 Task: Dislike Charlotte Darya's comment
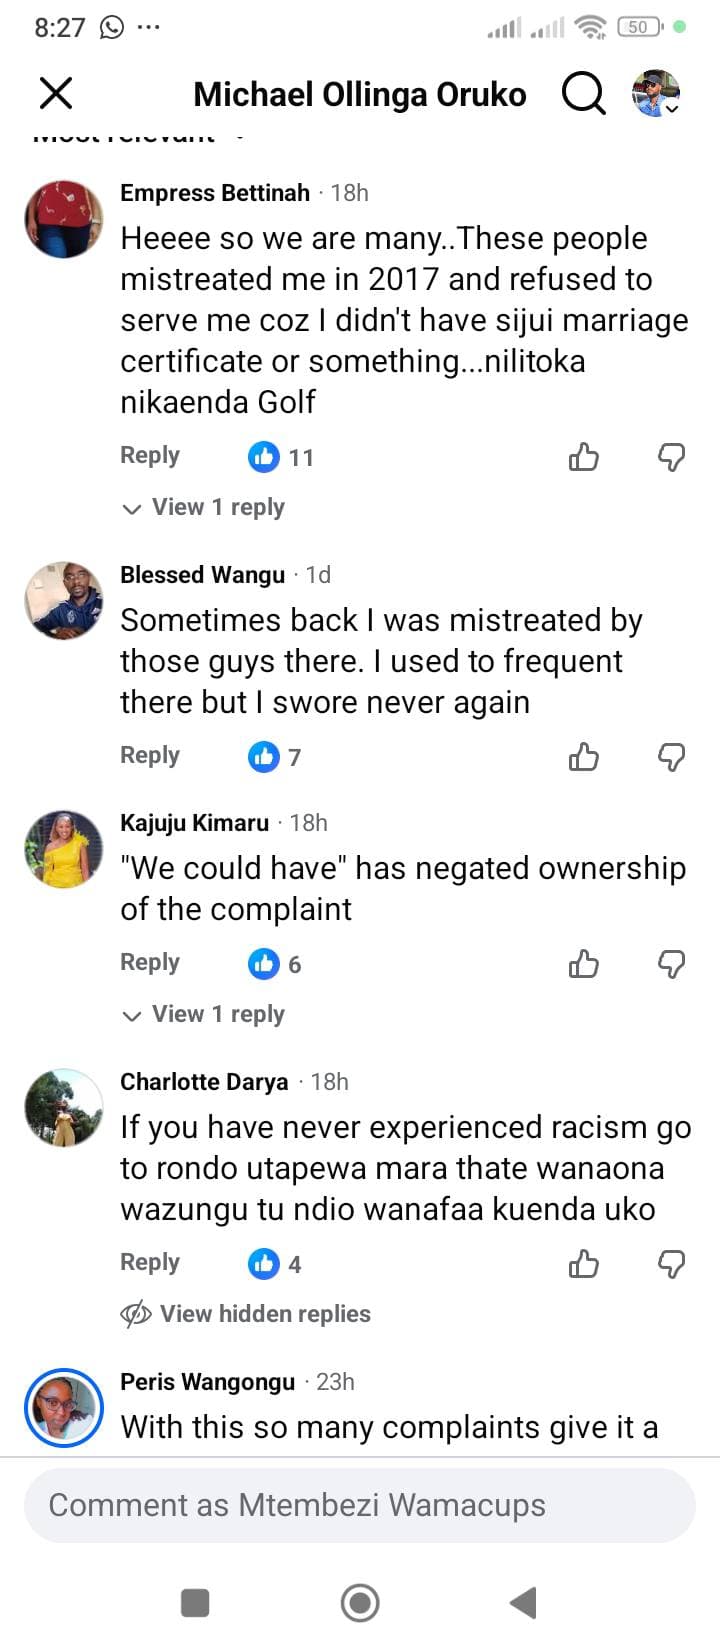pos(671,1264)
